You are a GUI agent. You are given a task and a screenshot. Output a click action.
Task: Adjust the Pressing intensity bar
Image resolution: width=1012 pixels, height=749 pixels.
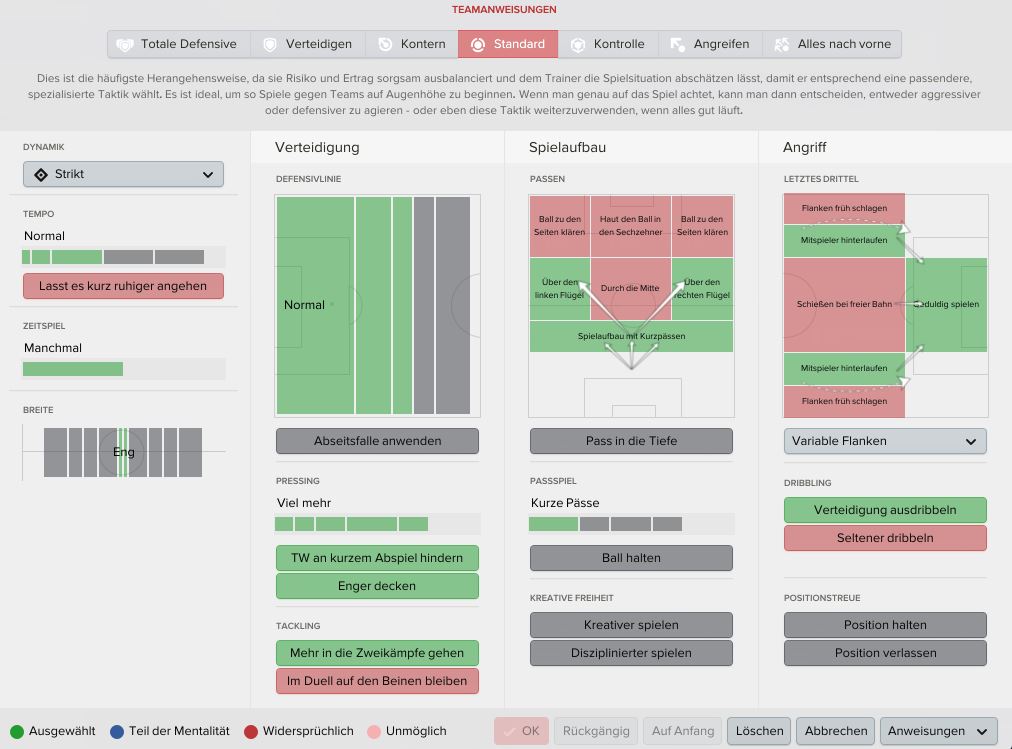(378, 524)
